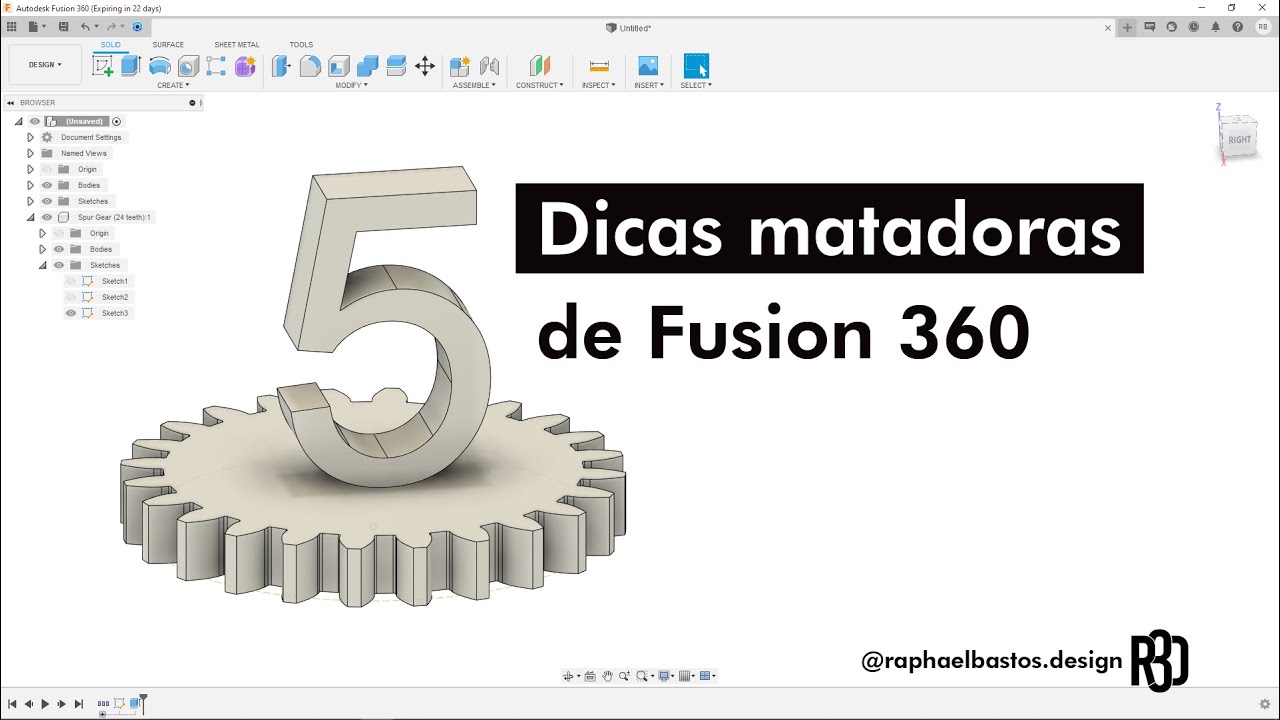Select the Move/Copy tool
Viewport: 1280px width, 720px height.
(x=424, y=67)
